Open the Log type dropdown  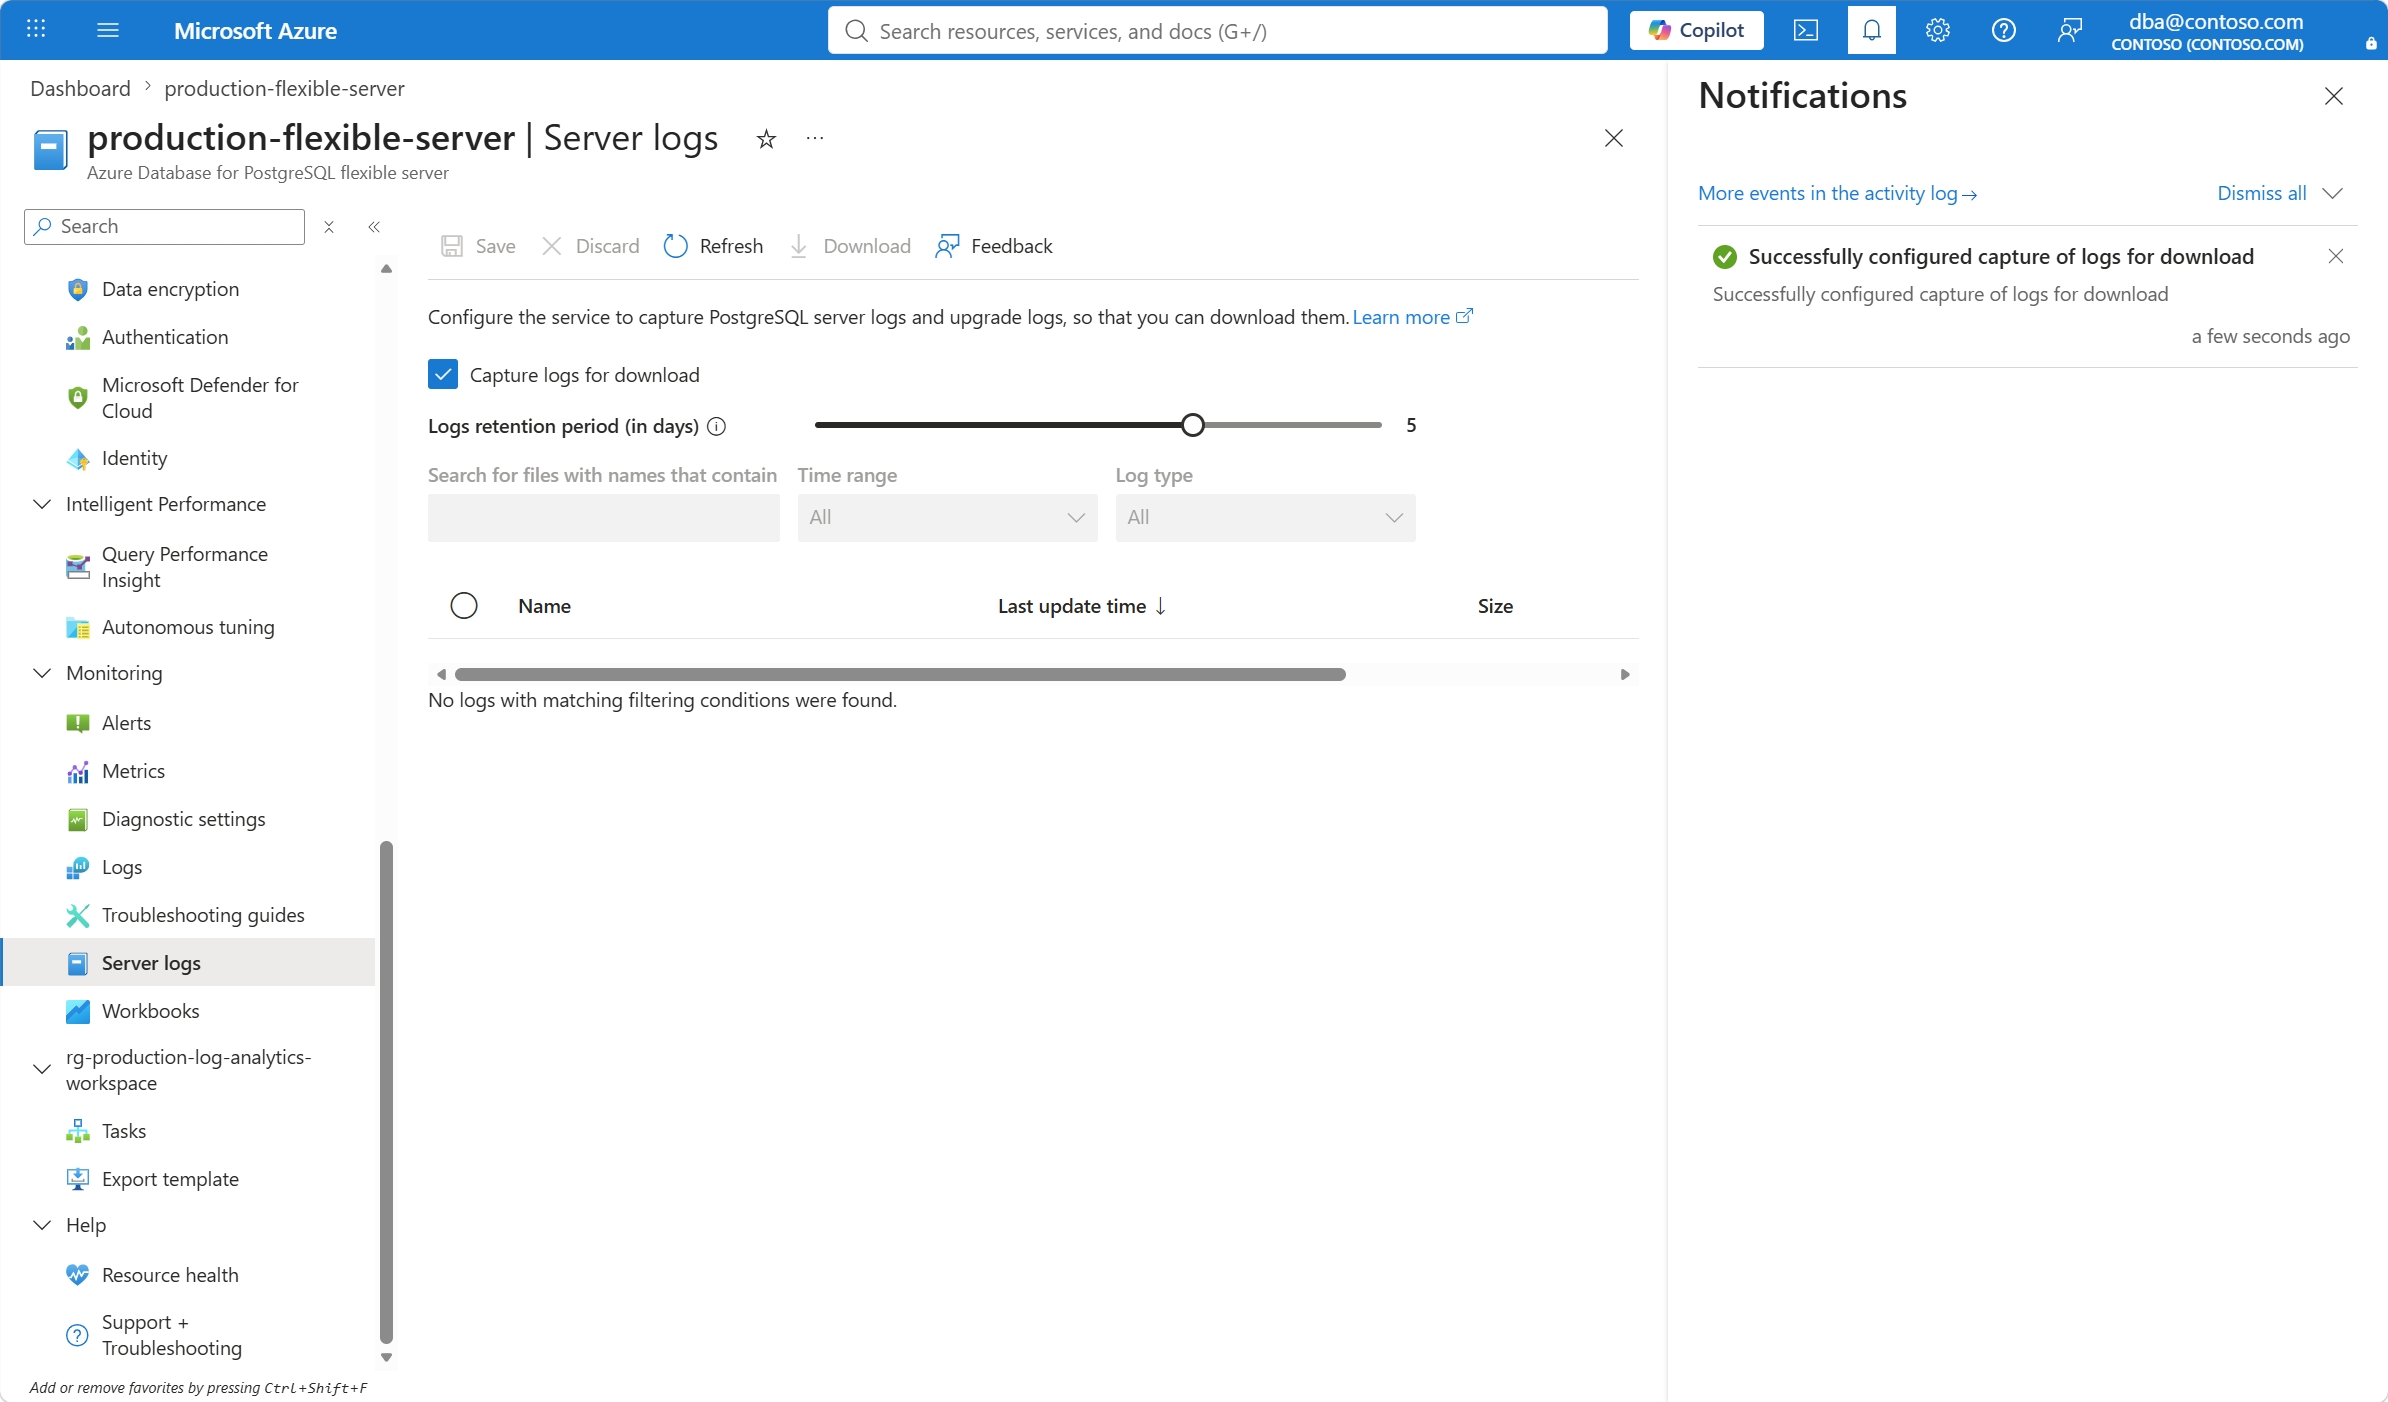[x=1265, y=518]
